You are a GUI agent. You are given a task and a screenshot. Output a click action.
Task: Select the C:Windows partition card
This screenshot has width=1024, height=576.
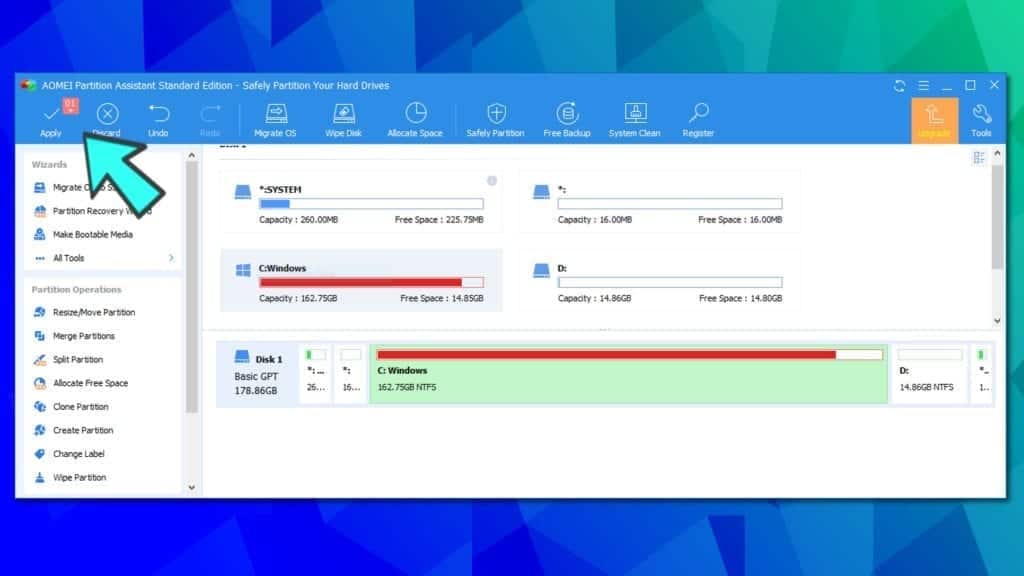361,280
